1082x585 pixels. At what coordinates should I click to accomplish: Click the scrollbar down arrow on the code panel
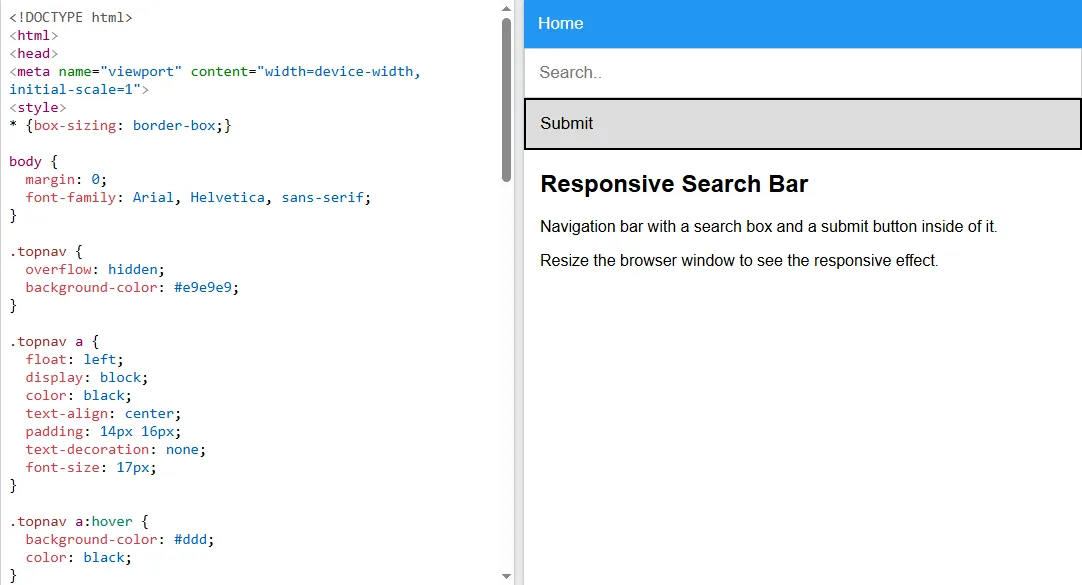(506, 576)
